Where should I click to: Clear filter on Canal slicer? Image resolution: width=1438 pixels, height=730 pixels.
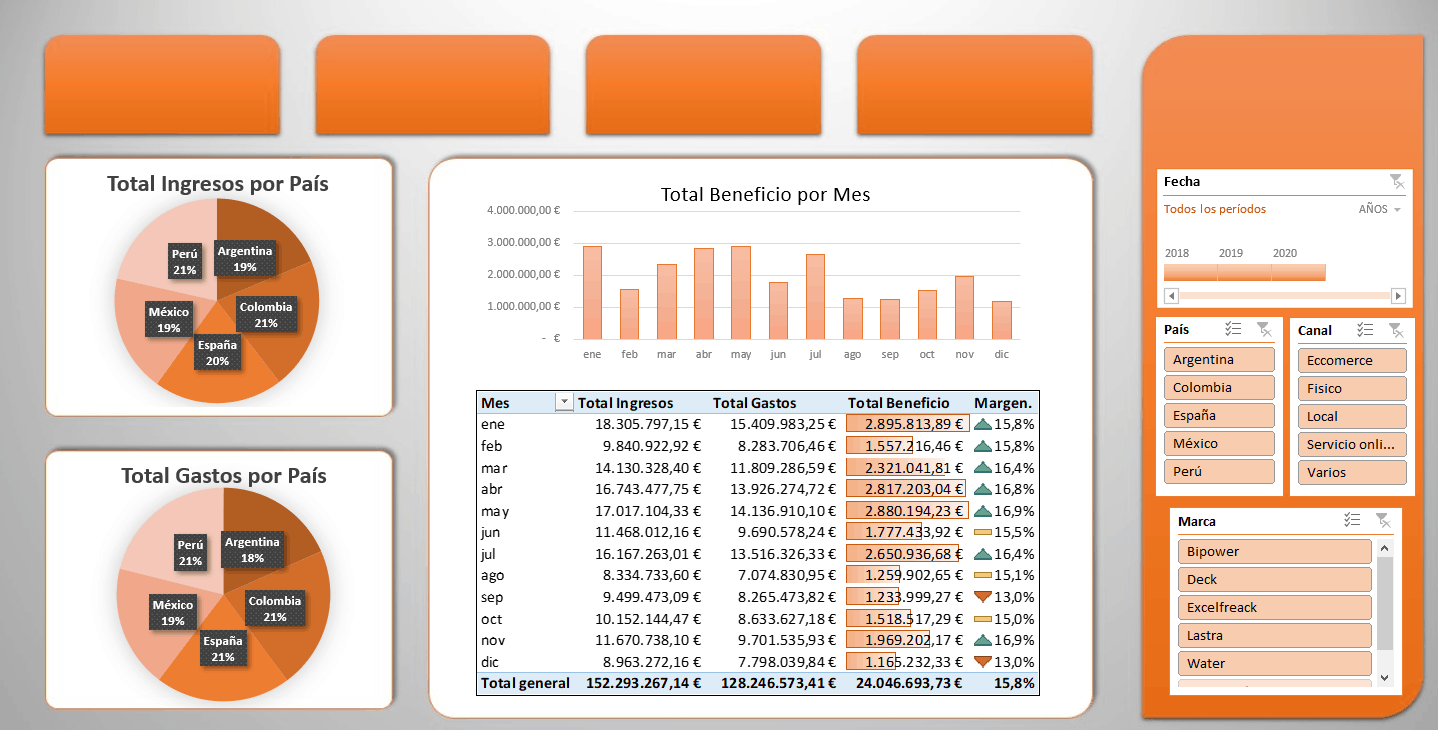[x=1396, y=330]
